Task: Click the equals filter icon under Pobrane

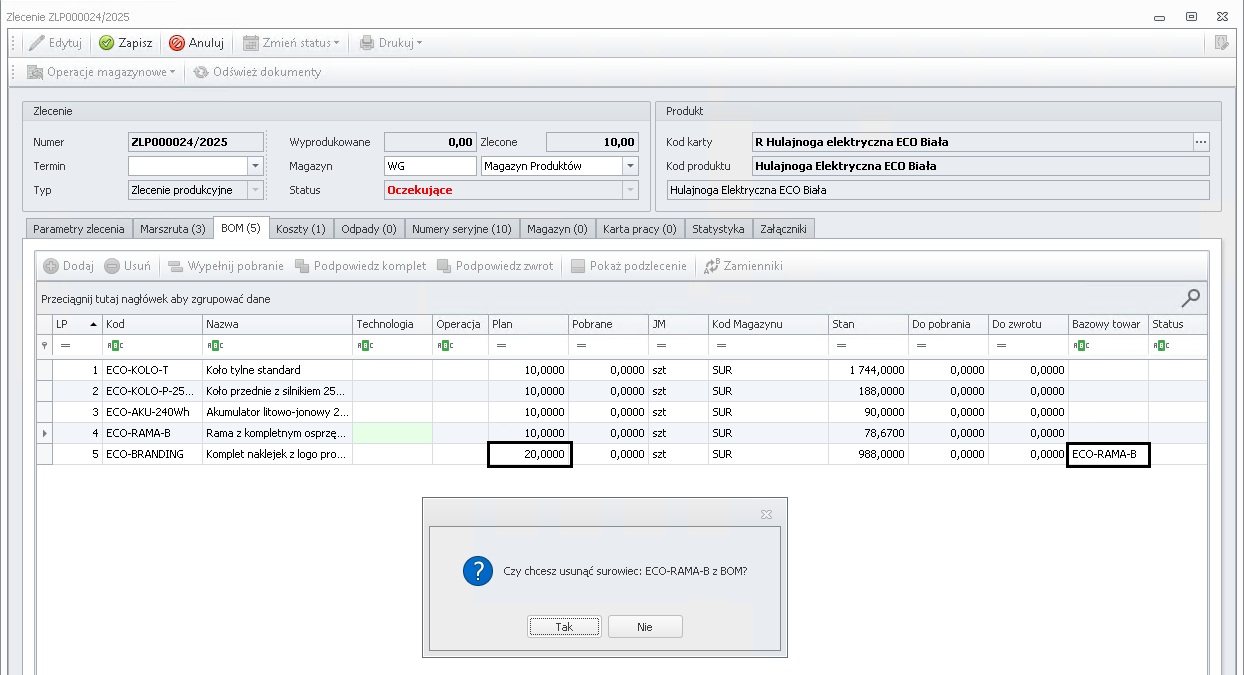Action: pyautogui.click(x=581, y=346)
